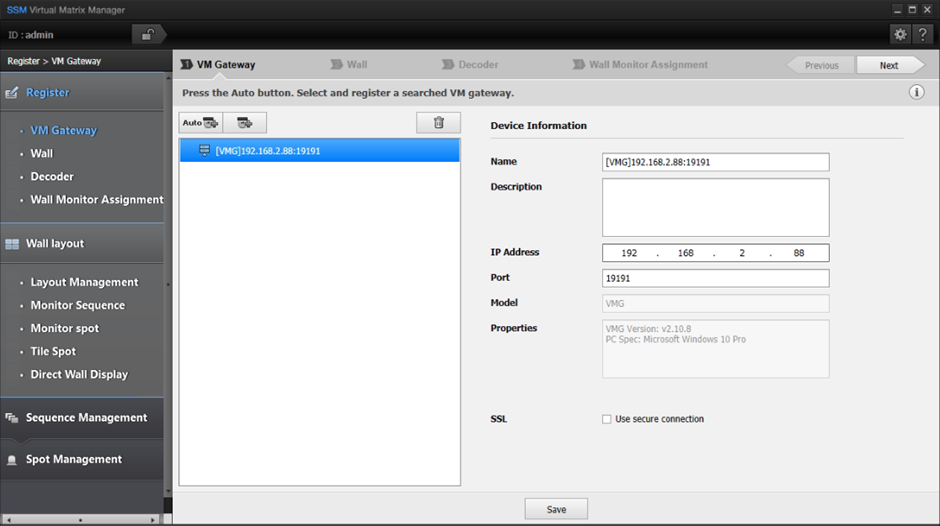
Task: Show info via the circled i icon
Action: point(916,92)
